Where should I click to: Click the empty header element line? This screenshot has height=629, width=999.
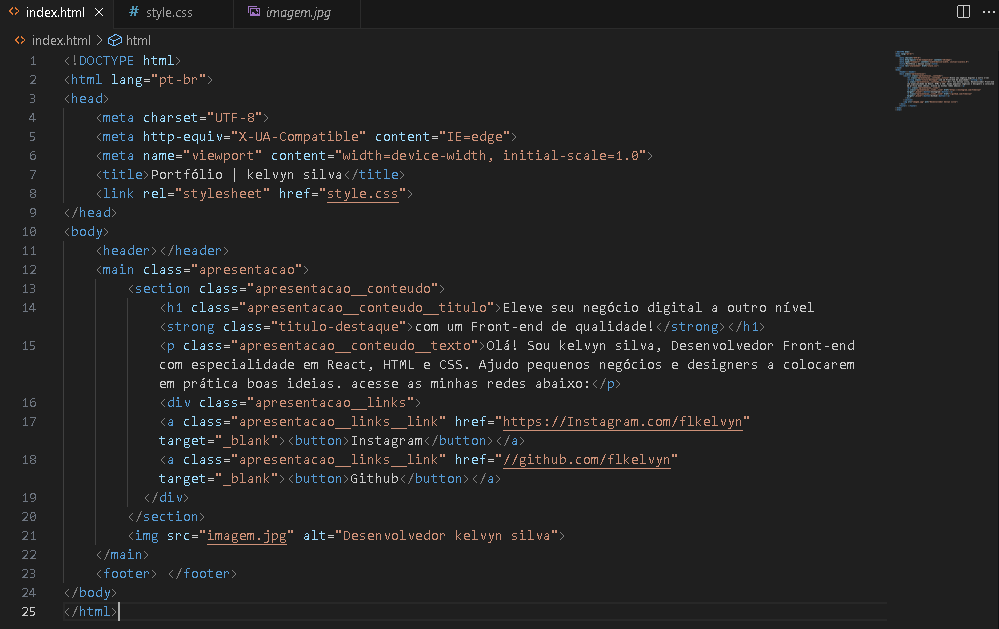click(162, 251)
